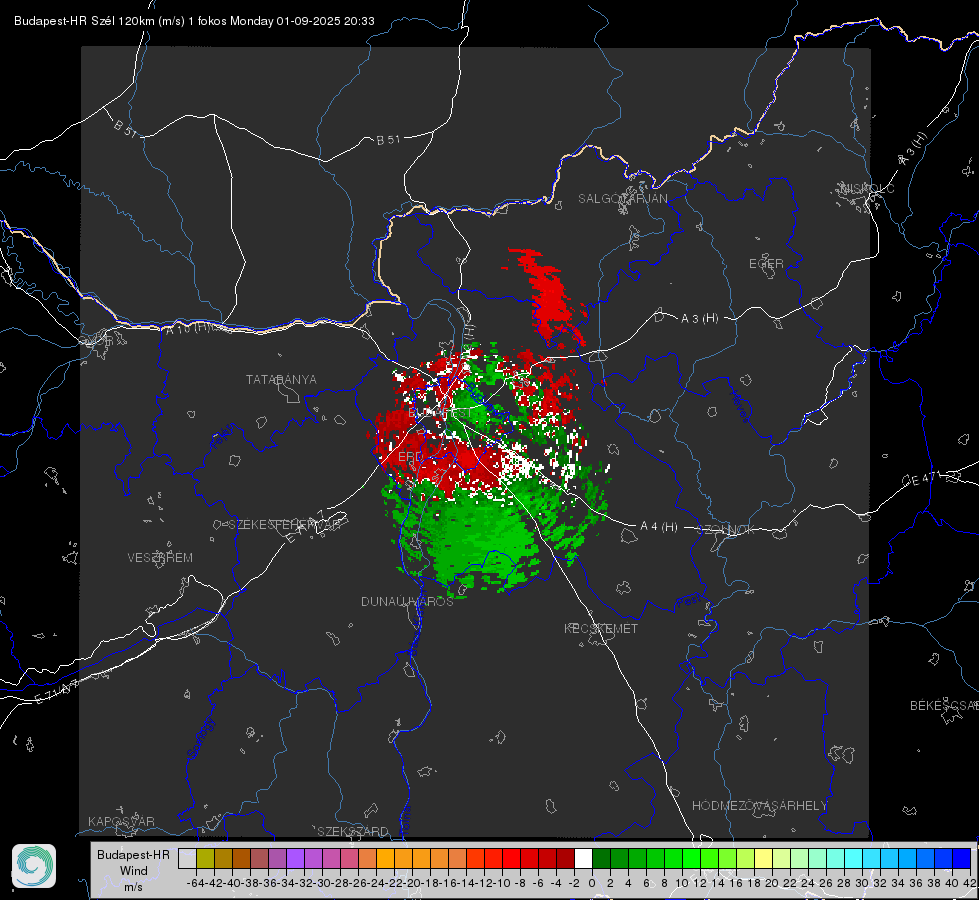Click the 'A 3 (H)' label west of Eger
This screenshot has width=979, height=900.
click(699, 319)
